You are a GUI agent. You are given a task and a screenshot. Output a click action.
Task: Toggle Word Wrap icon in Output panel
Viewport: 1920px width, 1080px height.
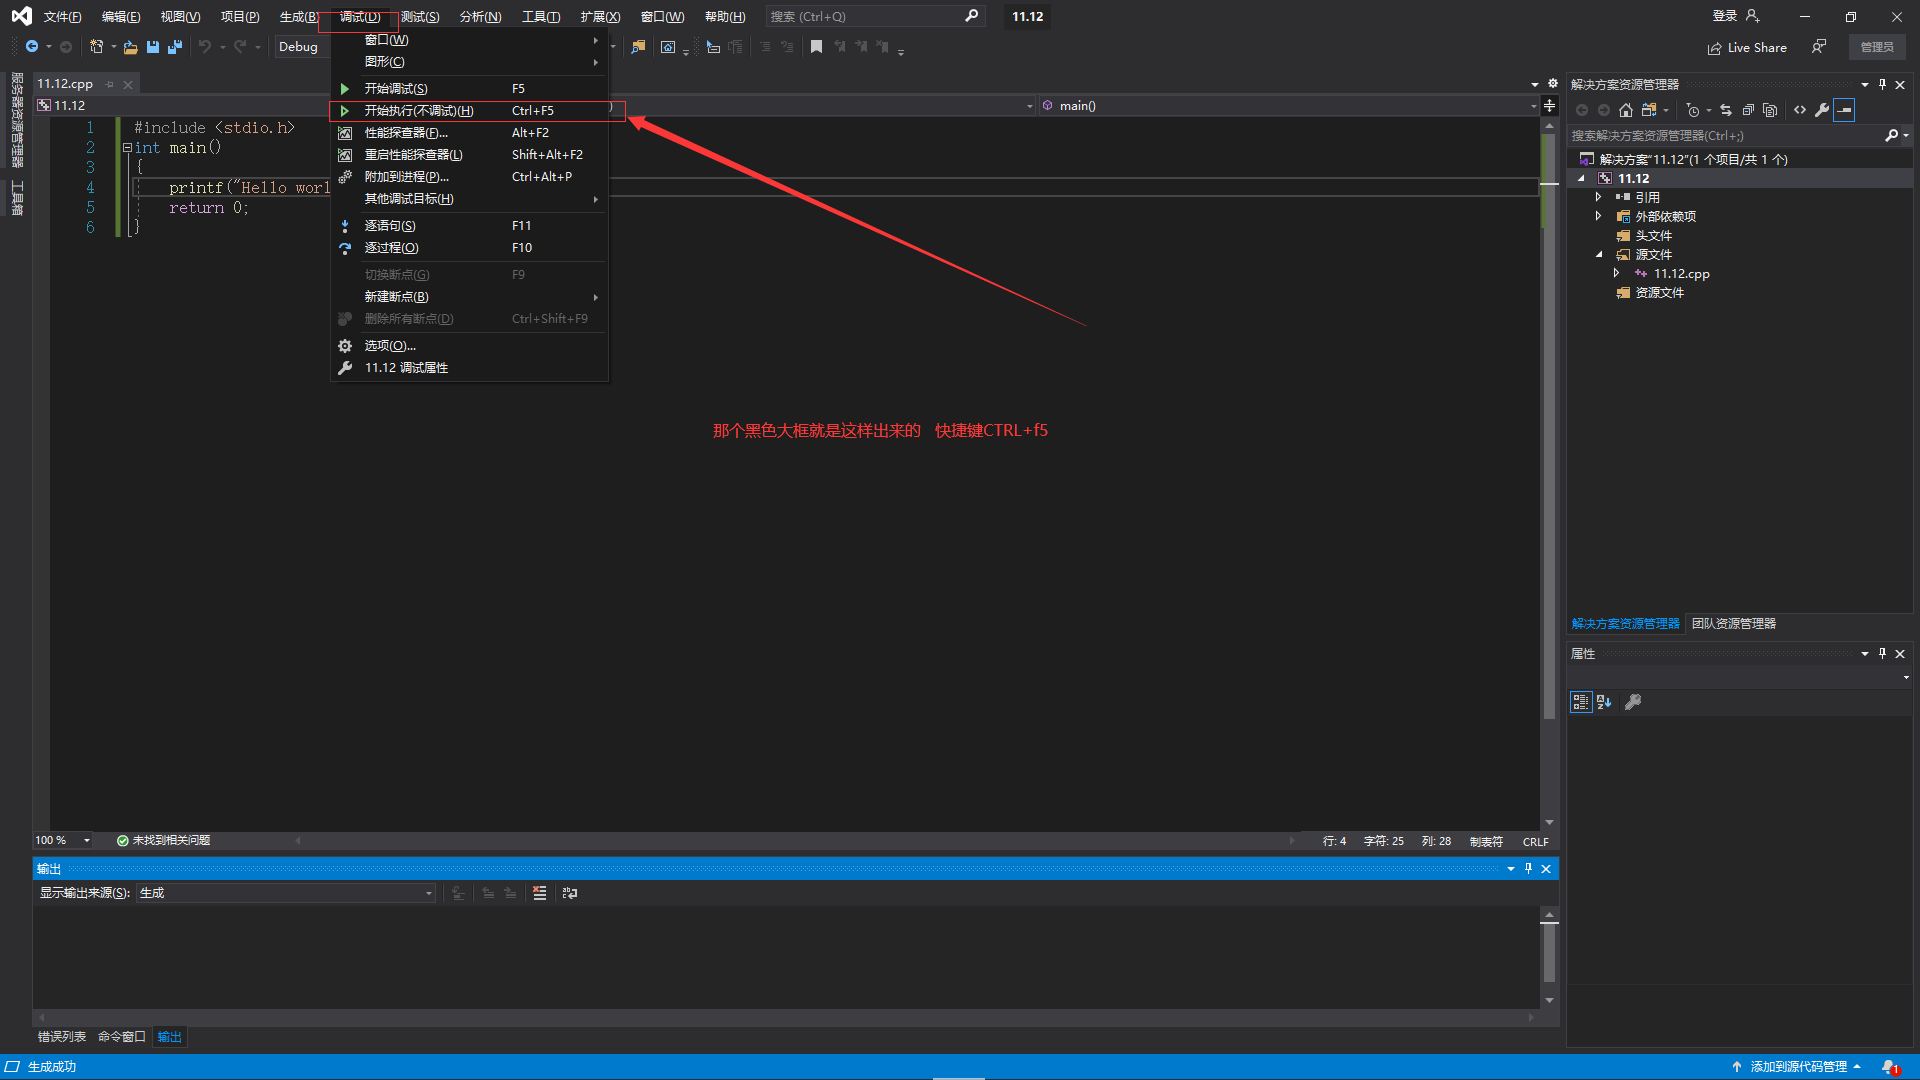[x=570, y=893]
